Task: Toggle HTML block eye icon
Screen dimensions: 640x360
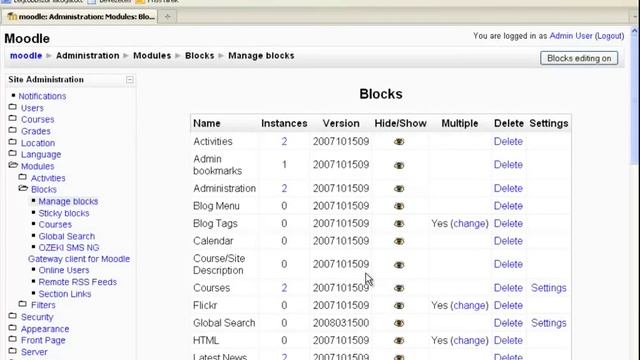Action: 399,341
